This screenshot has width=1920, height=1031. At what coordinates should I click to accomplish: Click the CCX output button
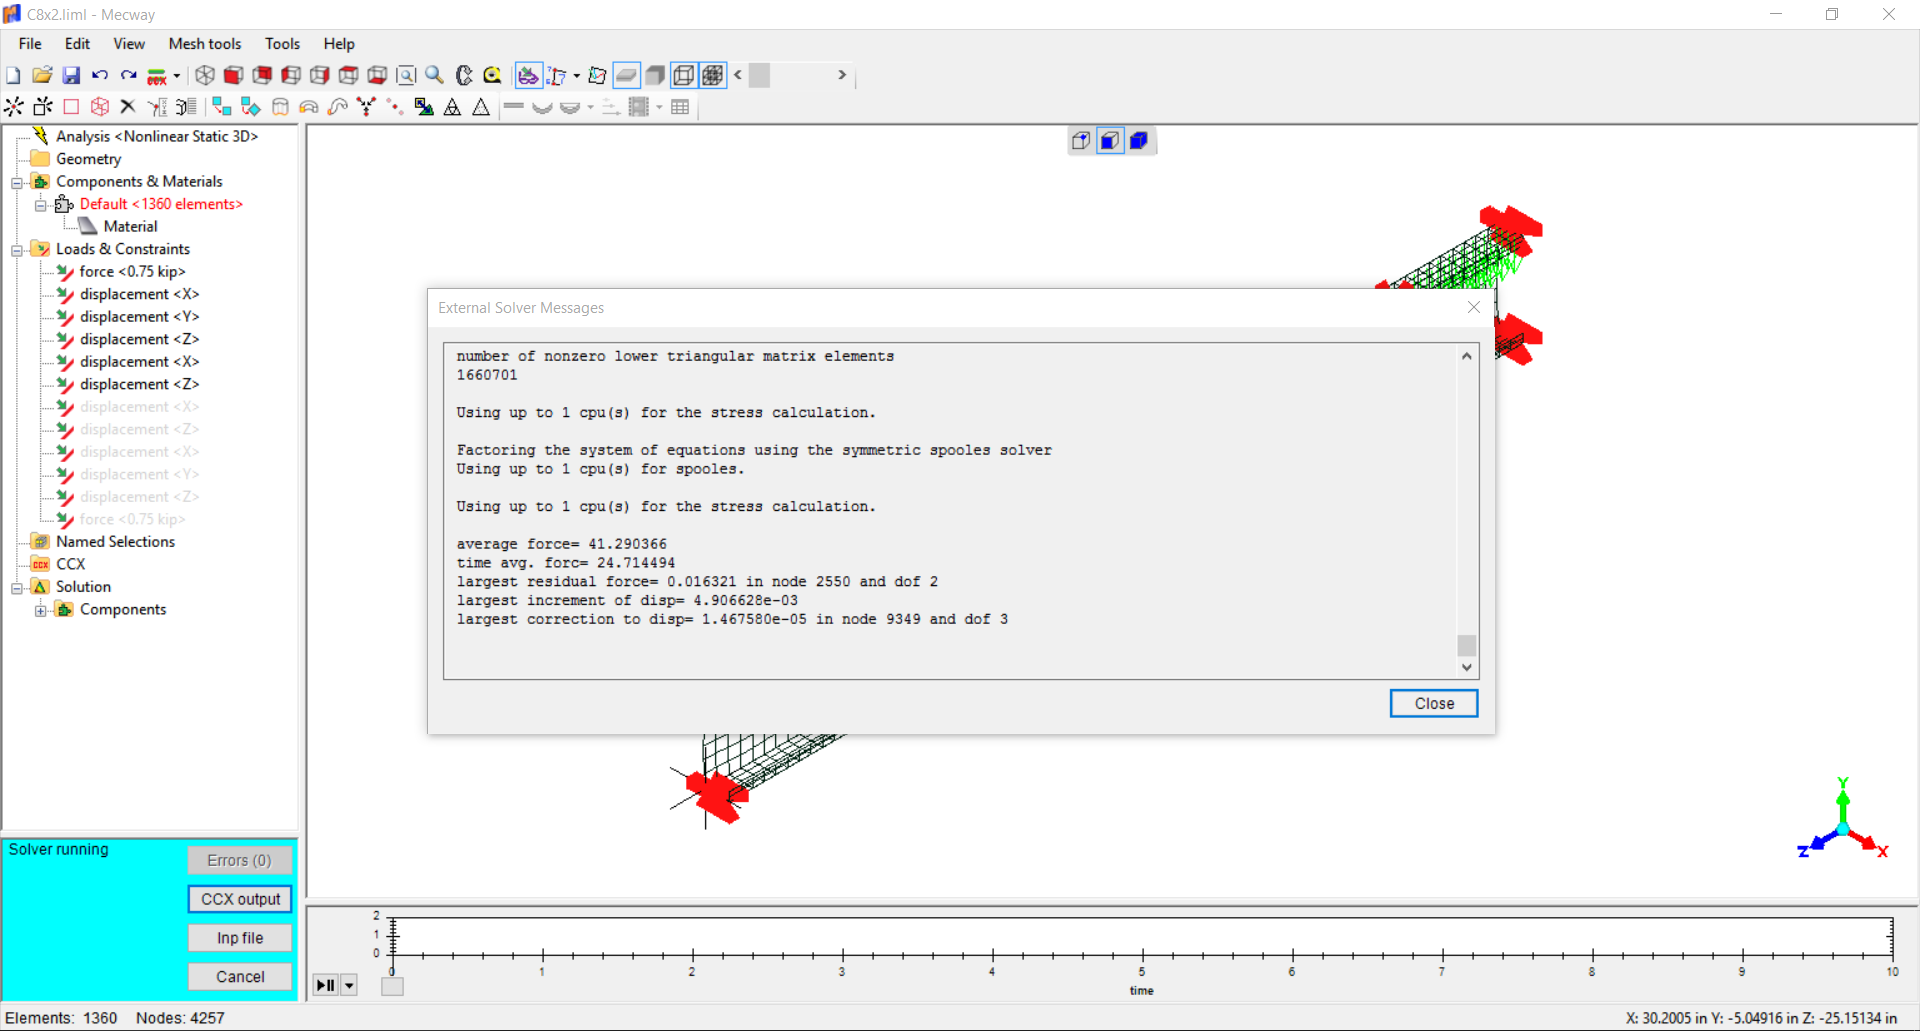coord(240,899)
